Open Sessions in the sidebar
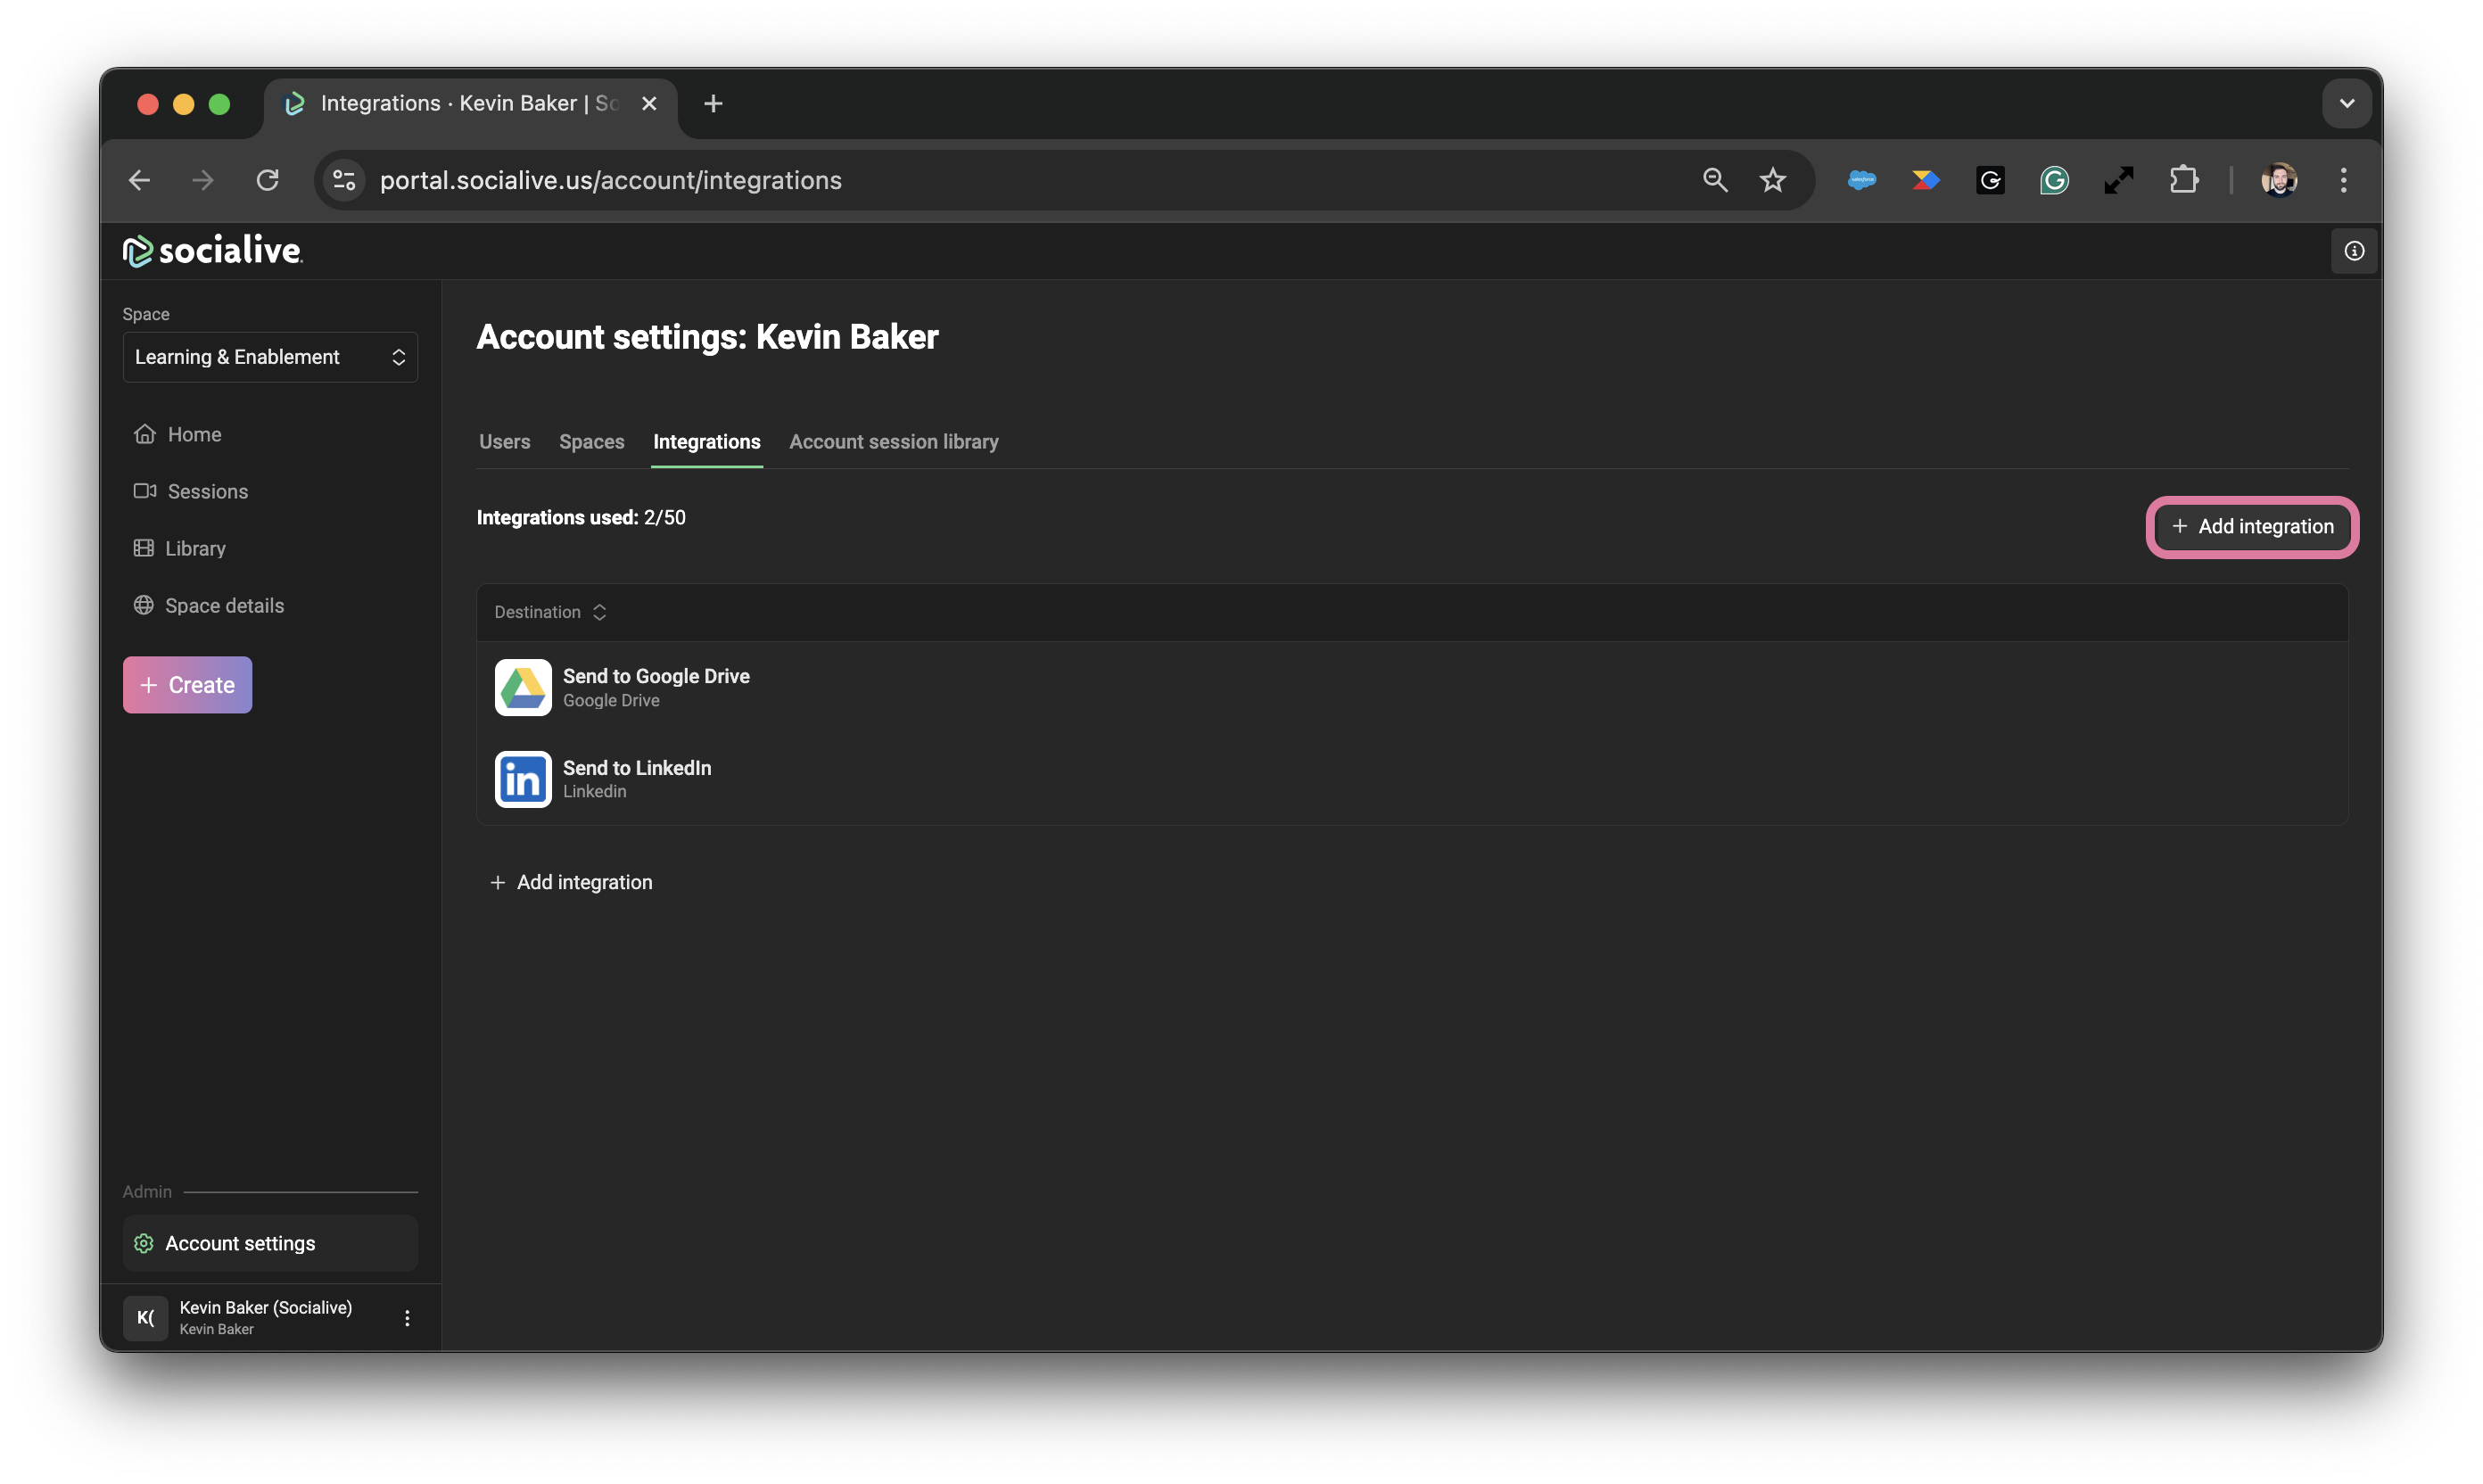 pos(207,491)
